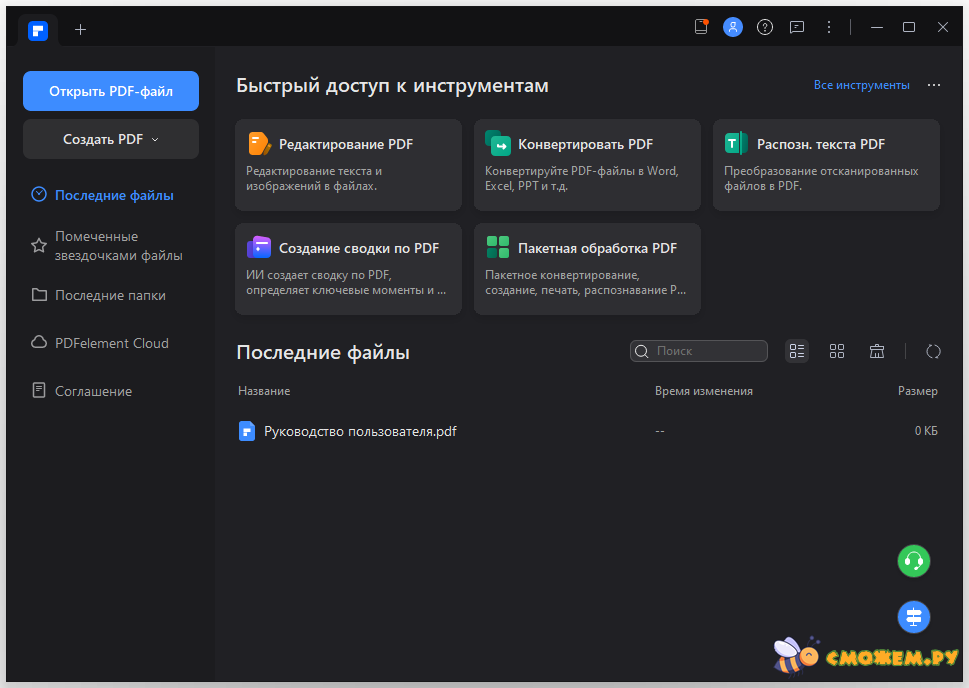Switch to thumbnail grid view

(837, 351)
